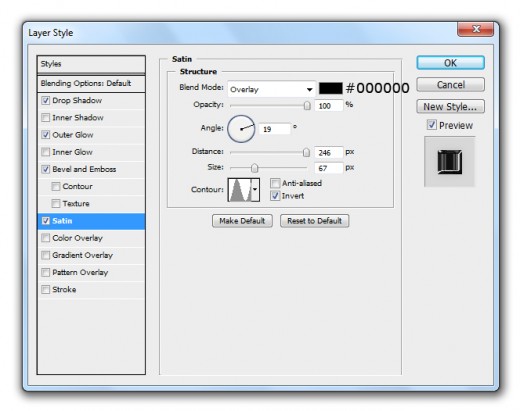Click the Size slider handle
The image size is (520, 411).
[254, 168]
